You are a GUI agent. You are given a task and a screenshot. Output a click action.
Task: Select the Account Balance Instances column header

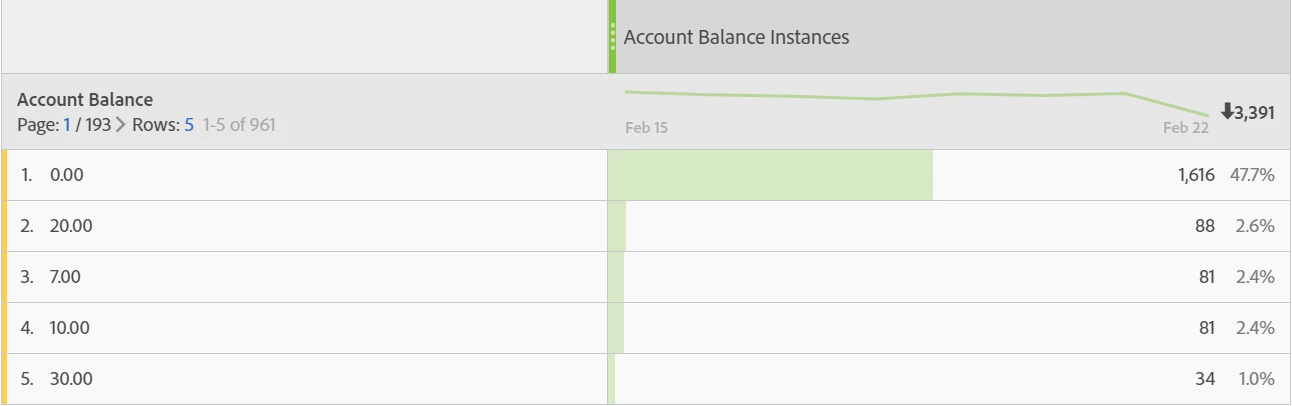tap(736, 37)
